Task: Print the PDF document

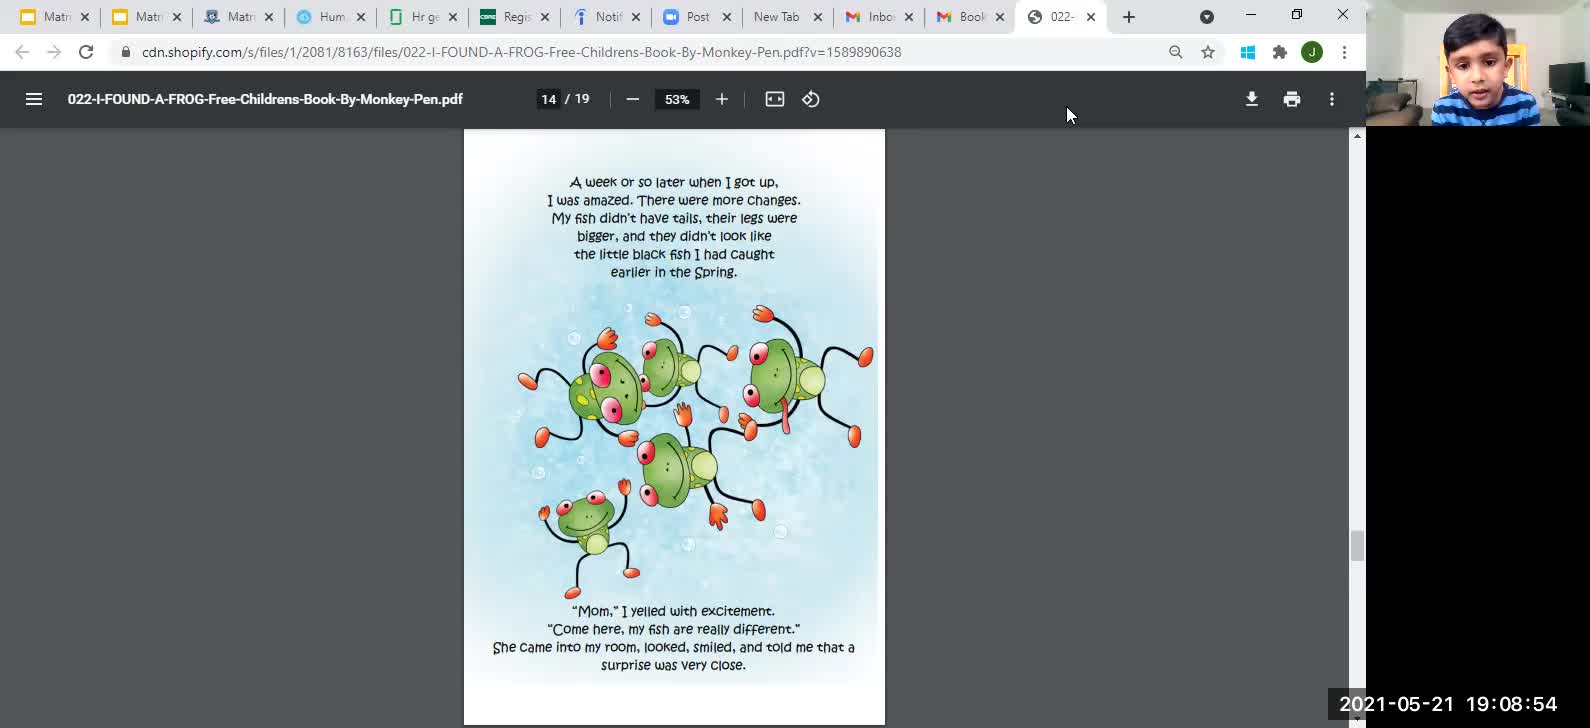Action: point(1292,99)
